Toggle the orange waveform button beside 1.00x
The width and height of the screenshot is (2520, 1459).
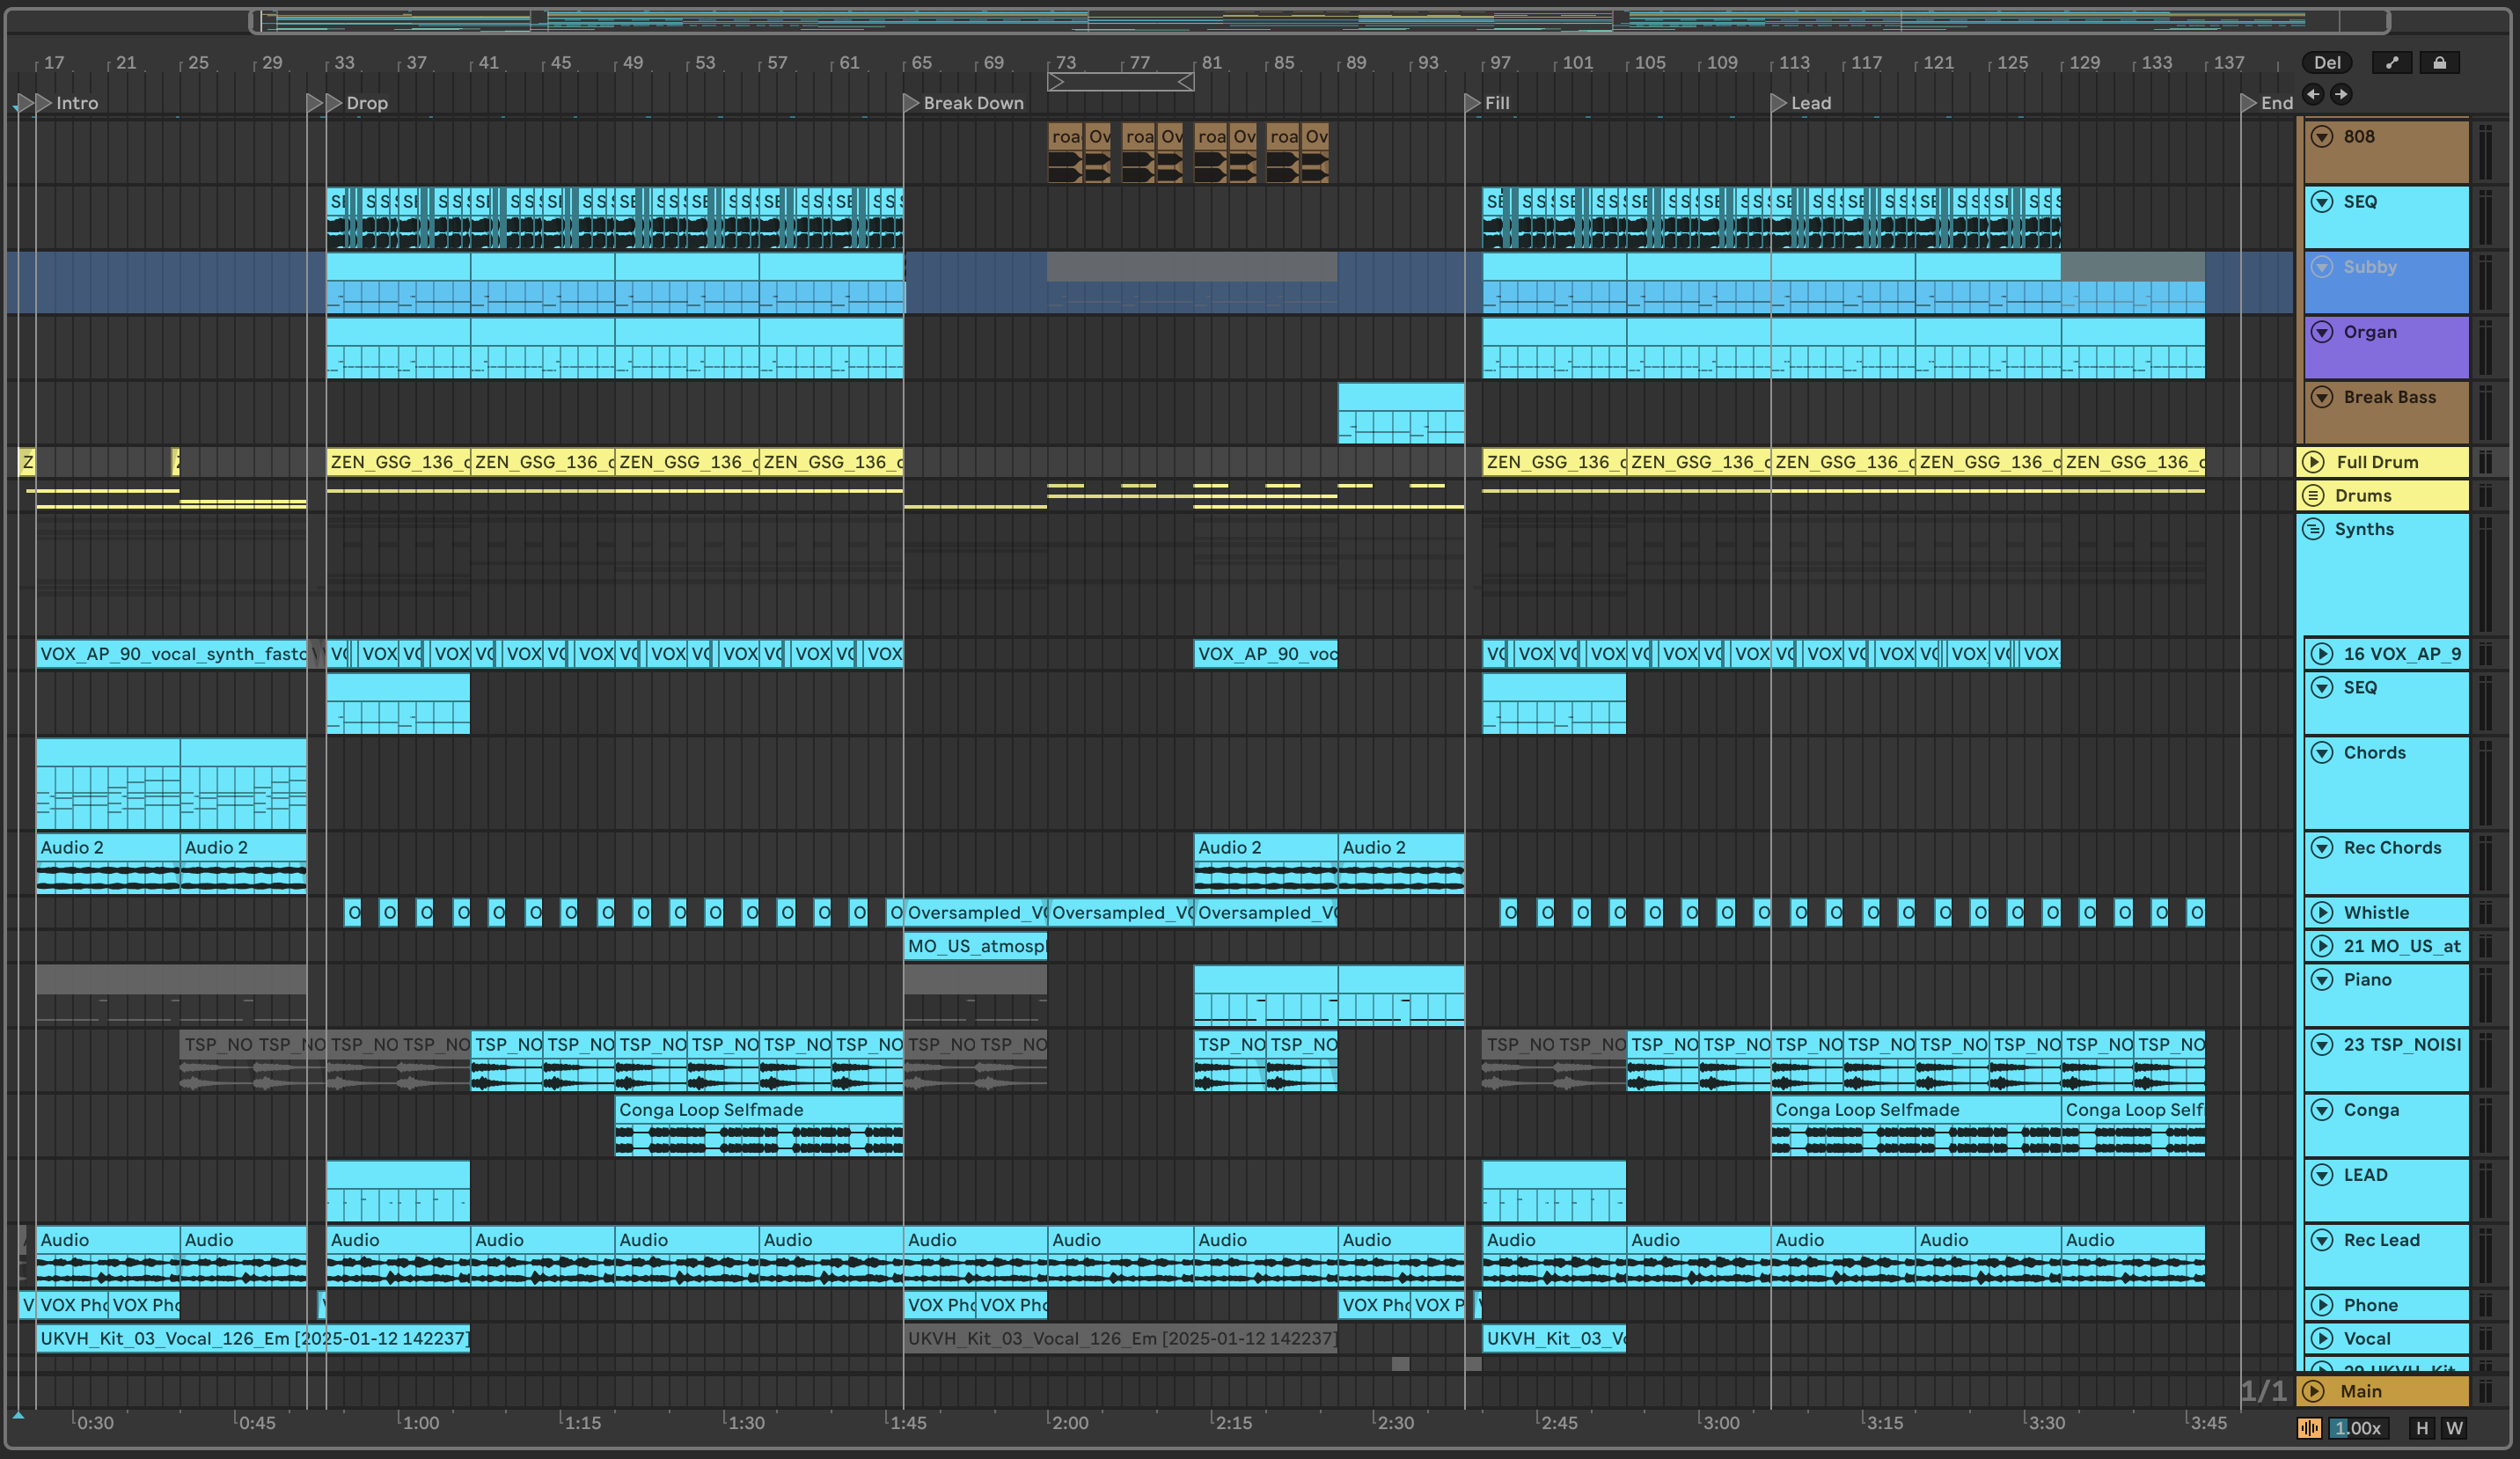(x=2309, y=1428)
